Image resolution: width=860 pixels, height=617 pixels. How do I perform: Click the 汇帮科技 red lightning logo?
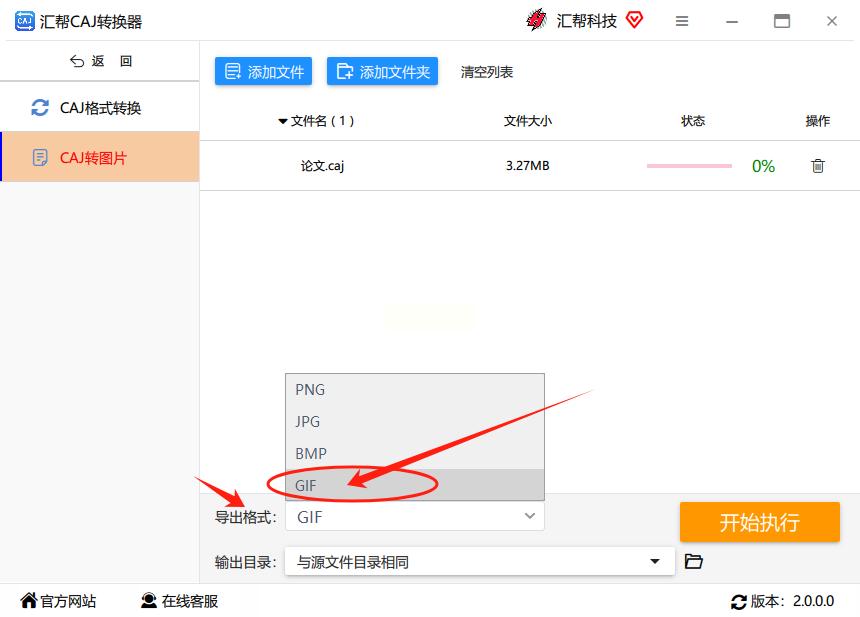[536, 20]
